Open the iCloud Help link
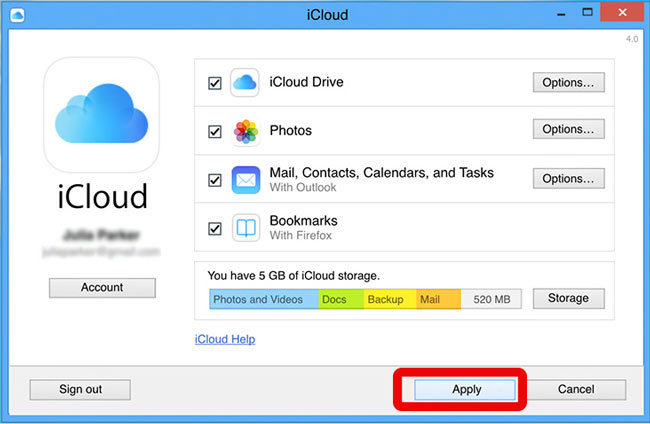The height and width of the screenshot is (424, 650). click(x=225, y=339)
